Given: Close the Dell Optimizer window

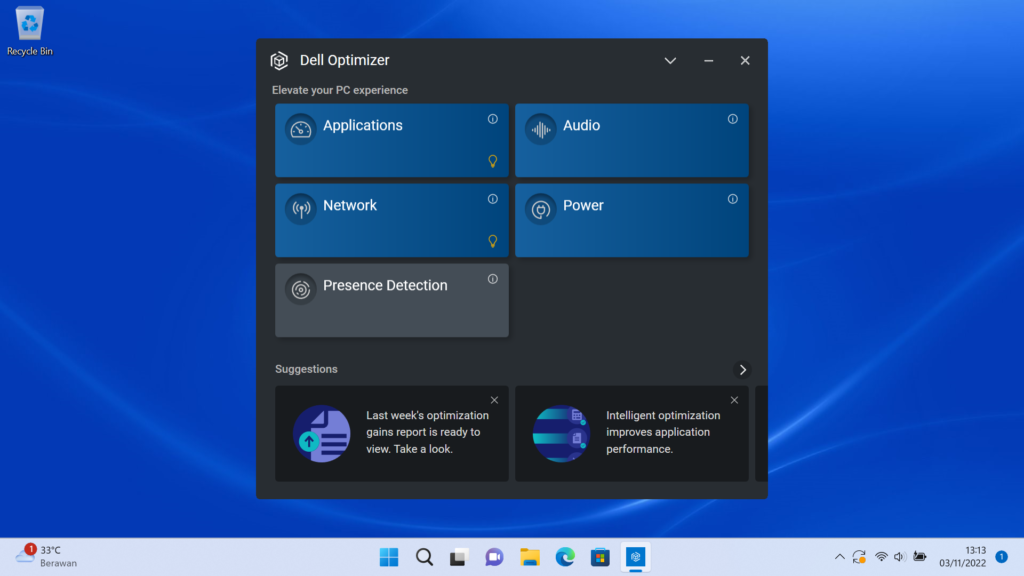Looking at the screenshot, I should coord(744,61).
